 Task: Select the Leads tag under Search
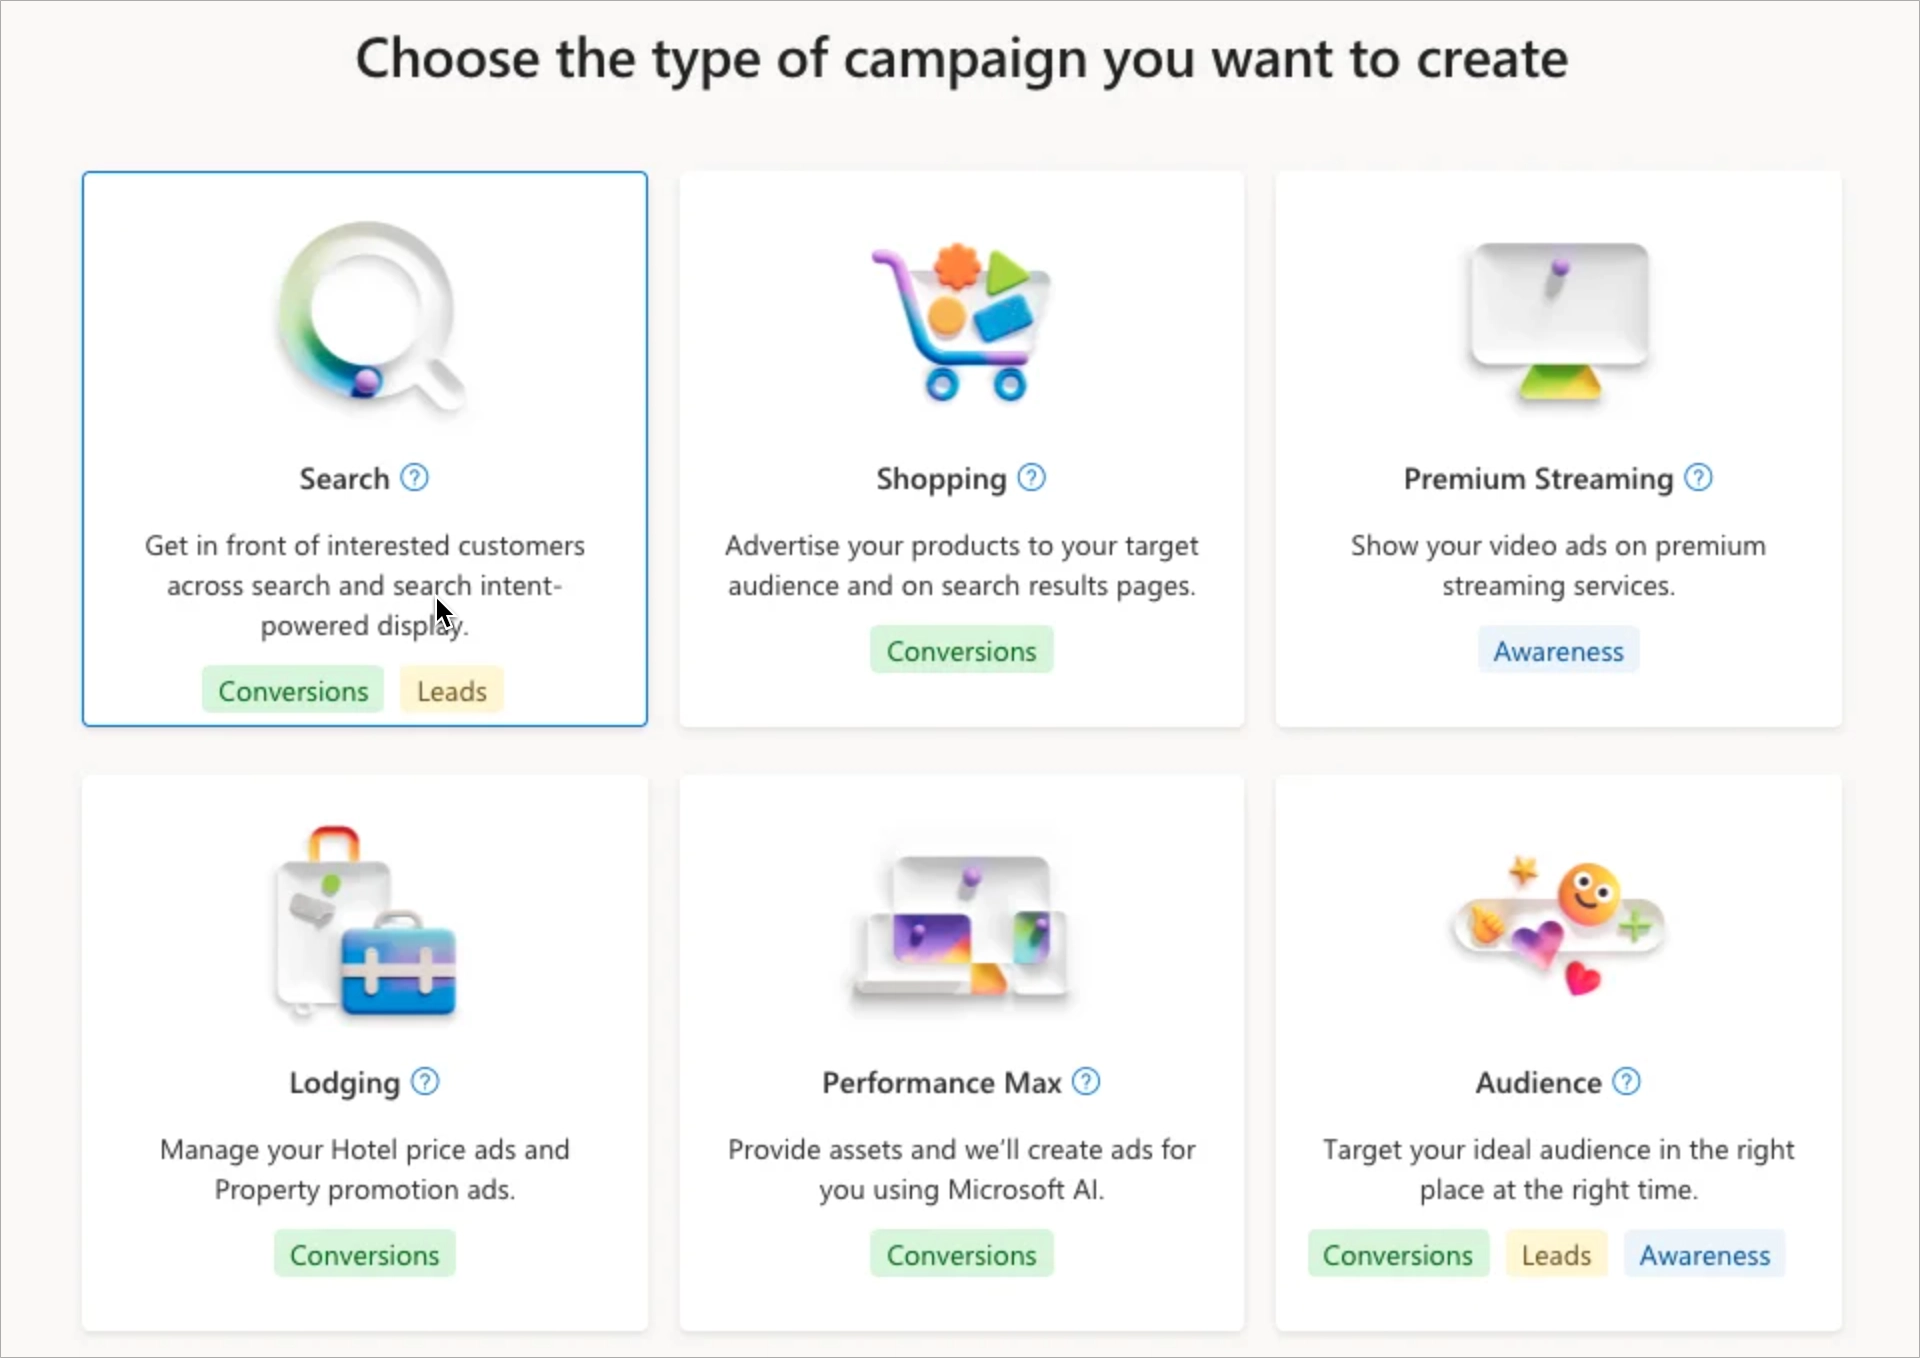point(450,689)
